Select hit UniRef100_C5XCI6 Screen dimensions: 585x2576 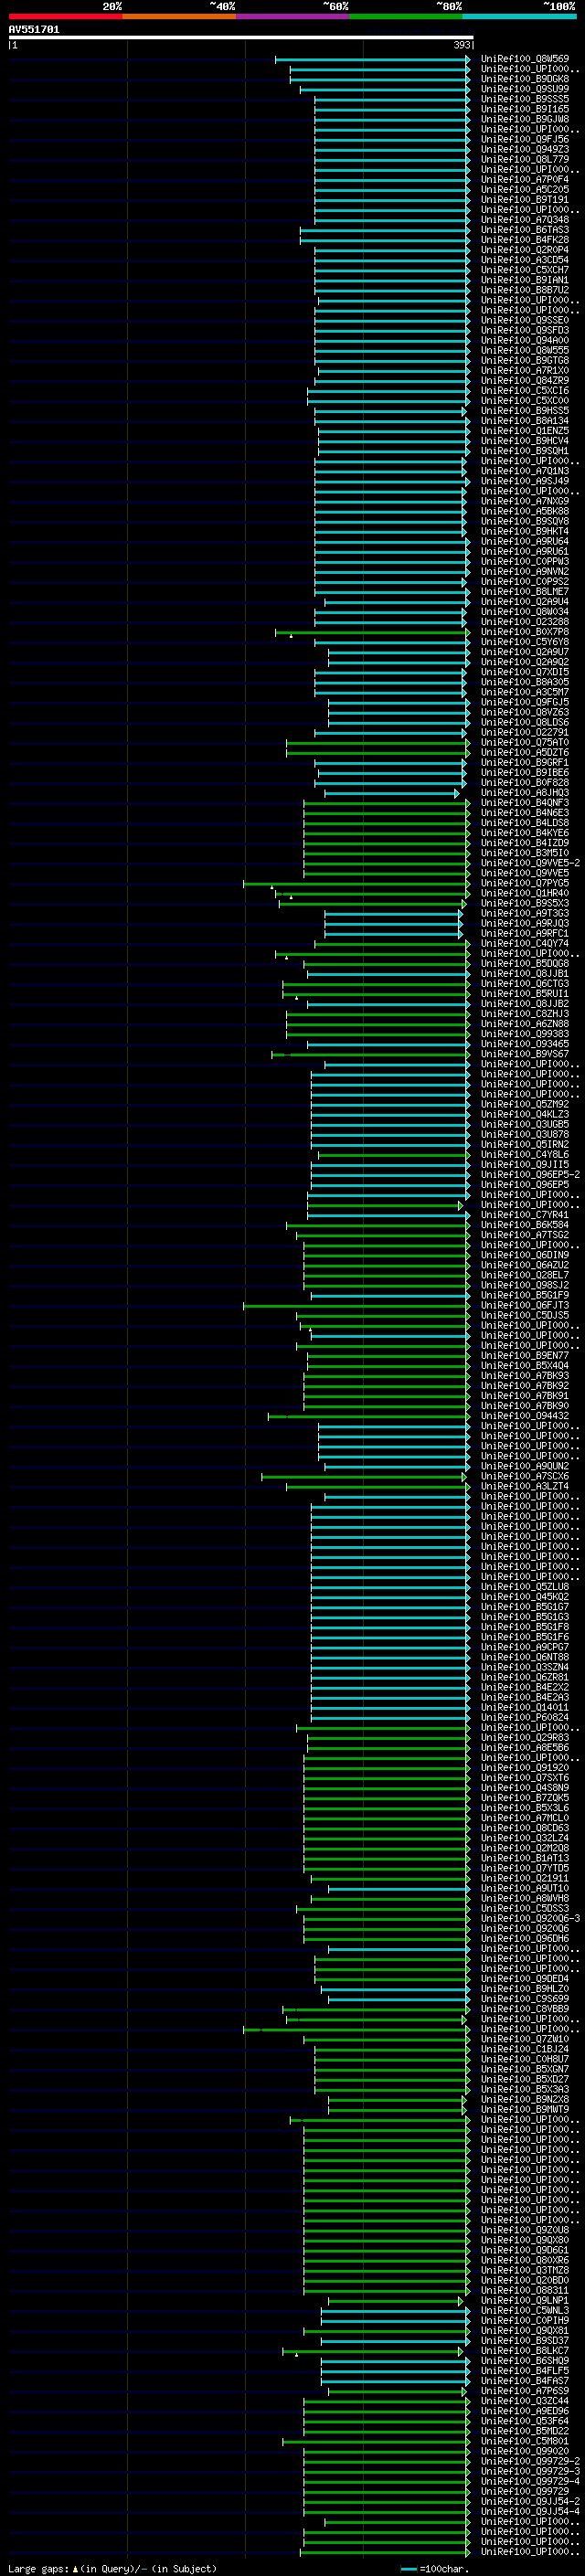click(525, 391)
